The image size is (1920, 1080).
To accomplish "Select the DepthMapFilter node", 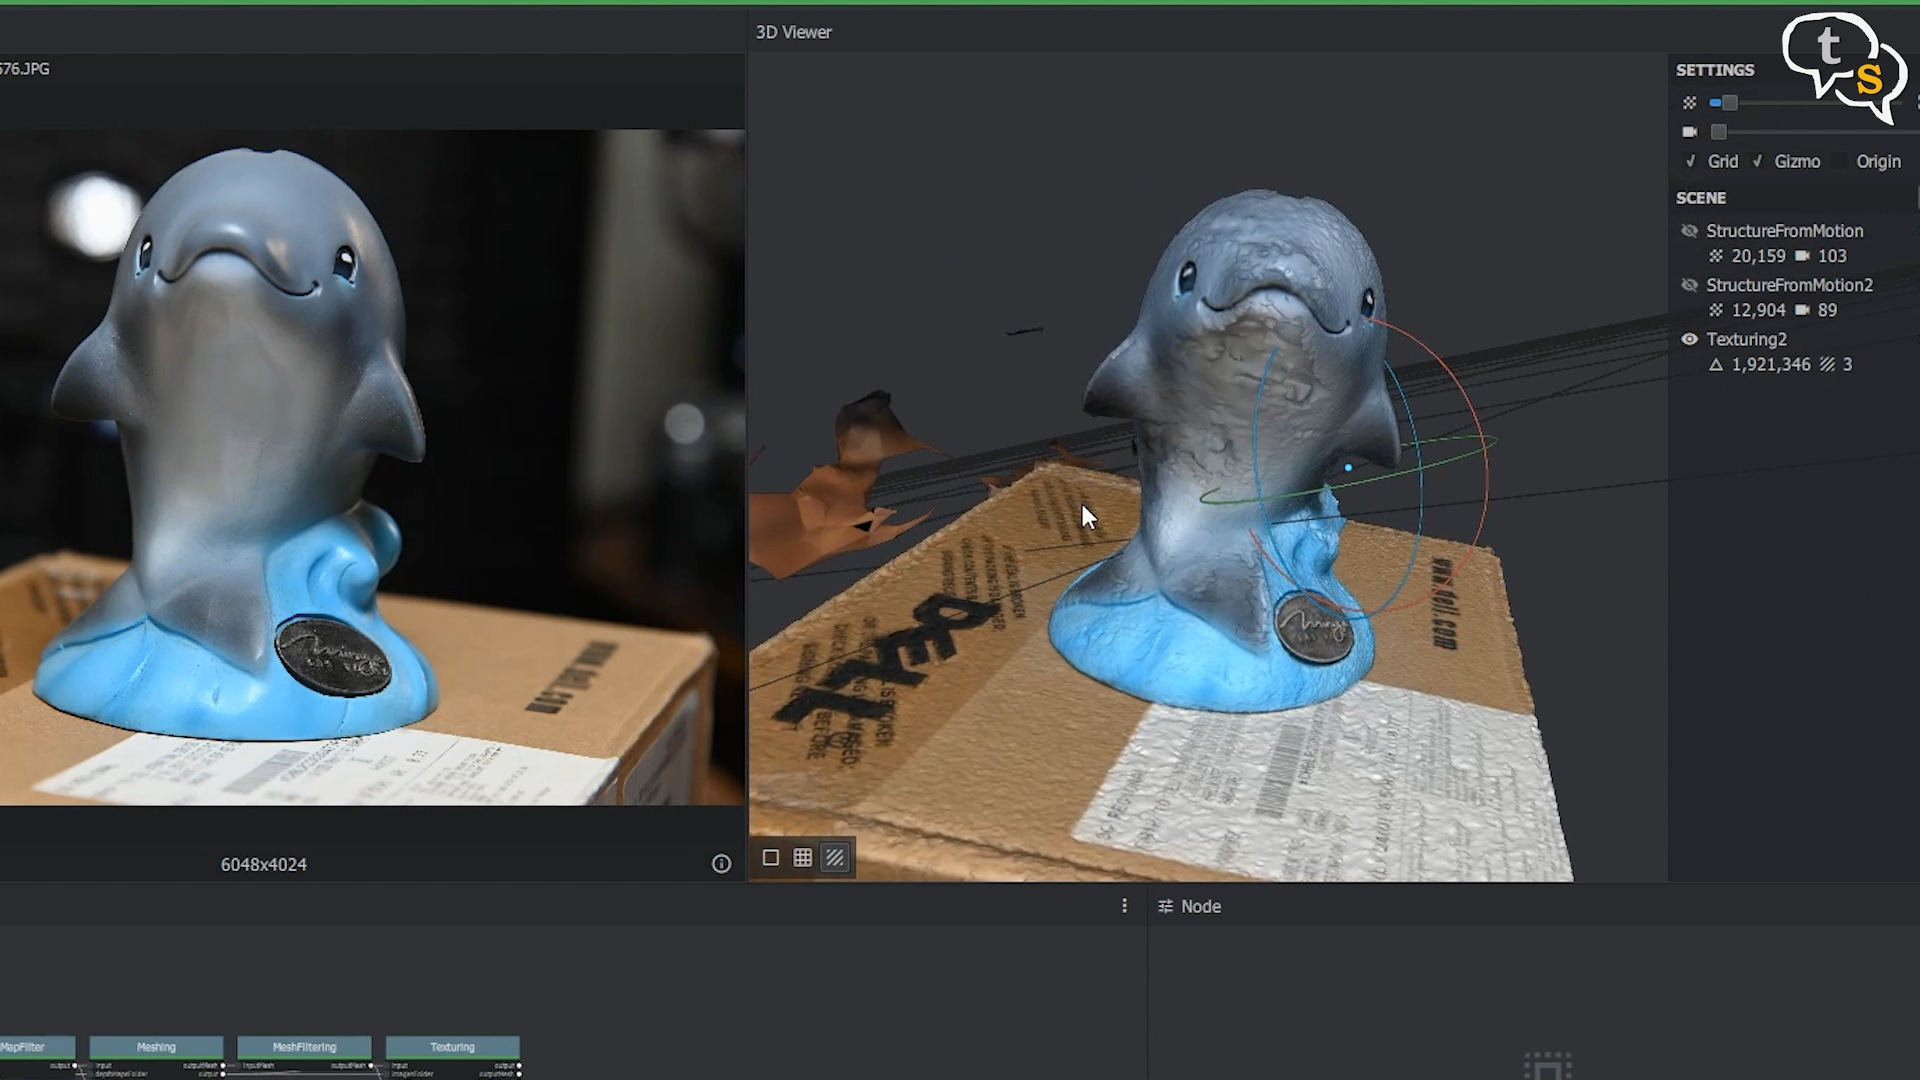I will (x=36, y=1047).
